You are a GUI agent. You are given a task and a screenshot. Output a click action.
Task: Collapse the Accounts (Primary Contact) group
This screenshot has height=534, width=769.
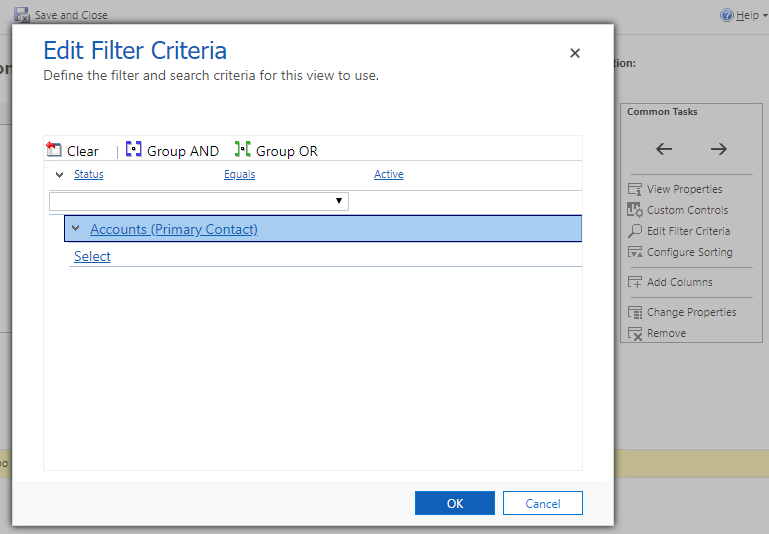coord(75,229)
